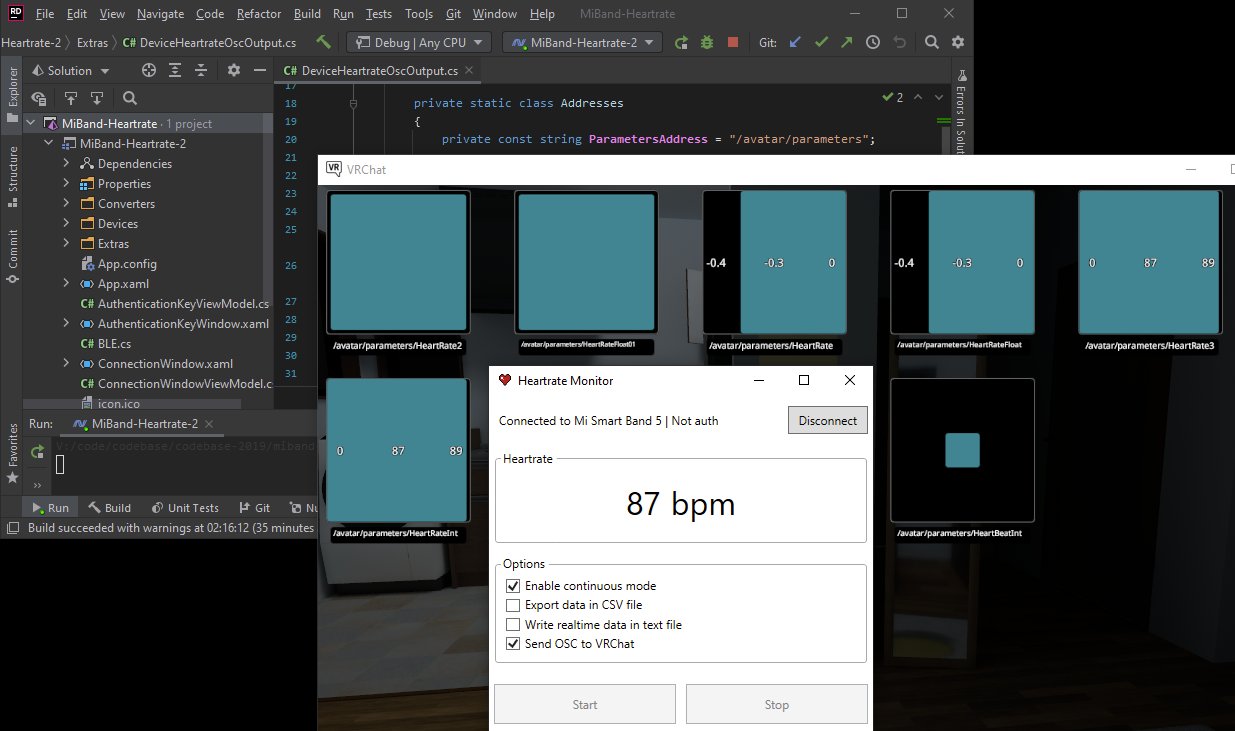Click the Git commit checkmark icon
The height and width of the screenshot is (731, 1235).
pyautogui.click(x=821, y=43)
